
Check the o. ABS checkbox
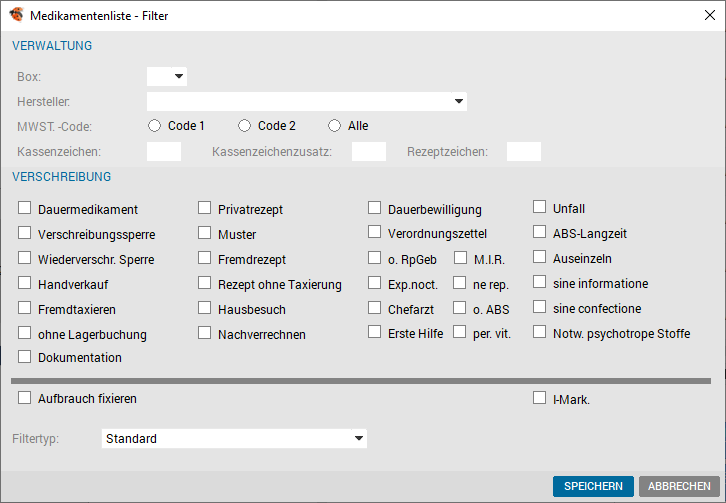460,308
